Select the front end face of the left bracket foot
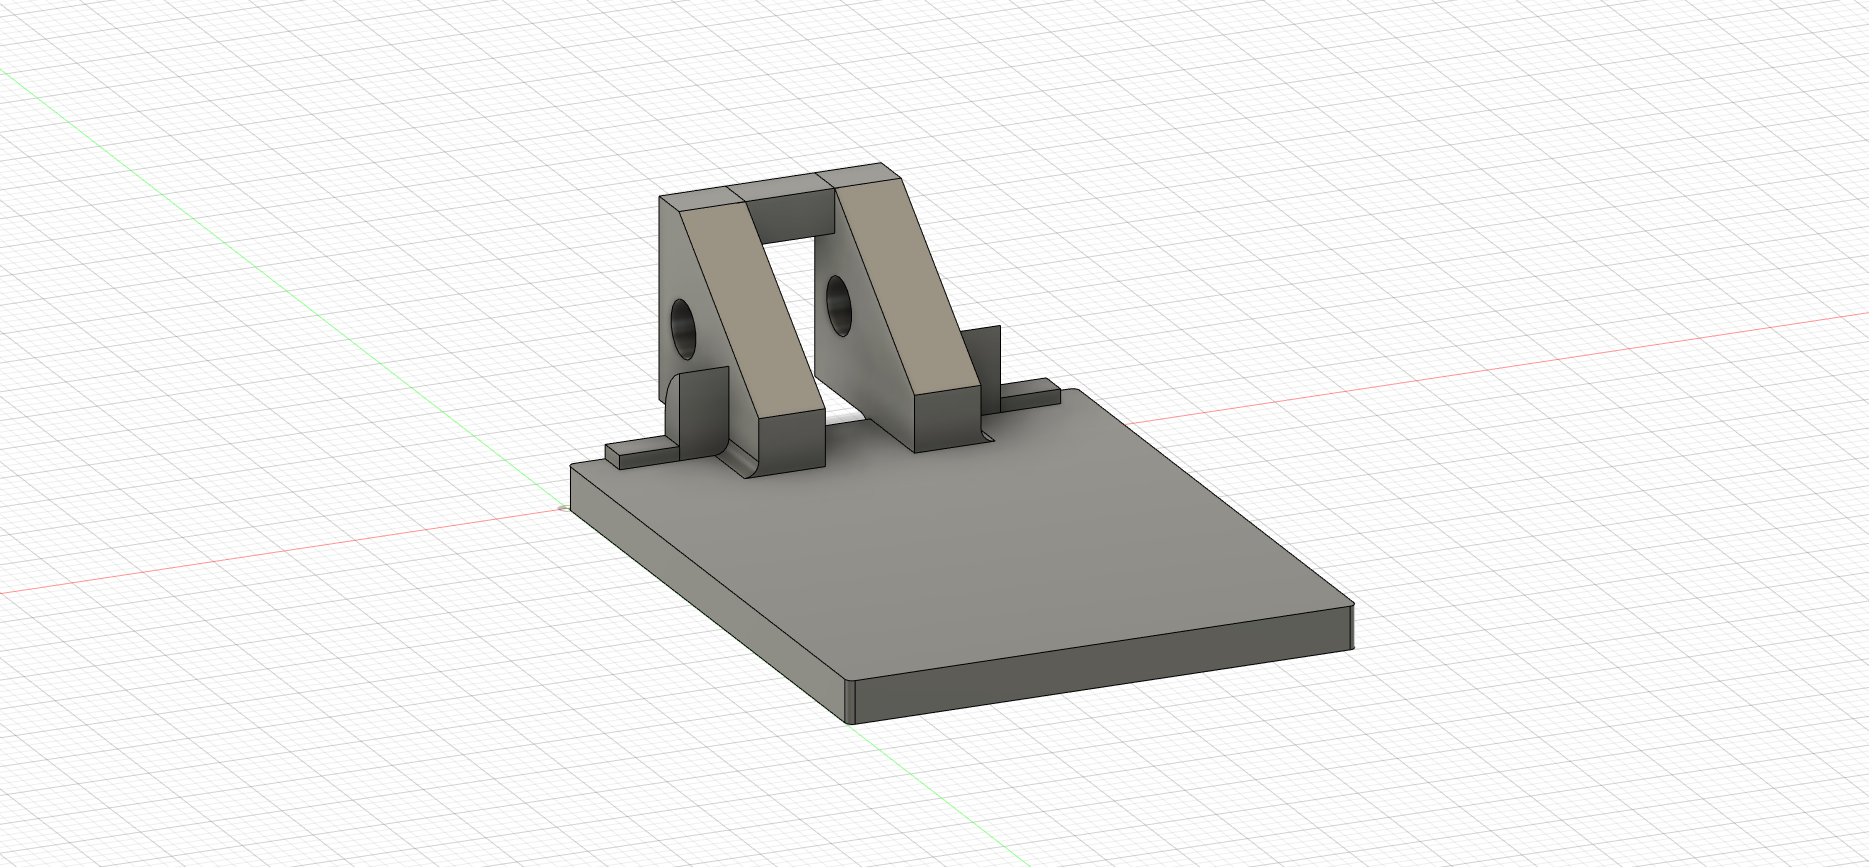This screenshot has height=867, width=1869. pyautogui.click(x=792, y=441)
